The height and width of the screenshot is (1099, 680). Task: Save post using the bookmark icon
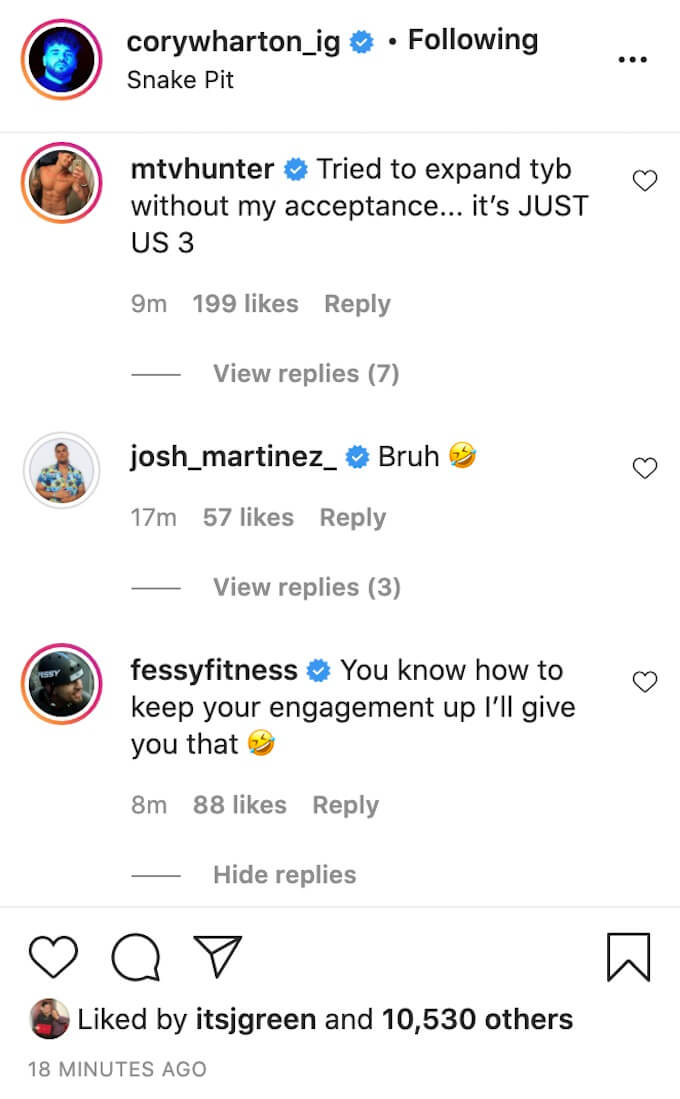tap(628, 957)
